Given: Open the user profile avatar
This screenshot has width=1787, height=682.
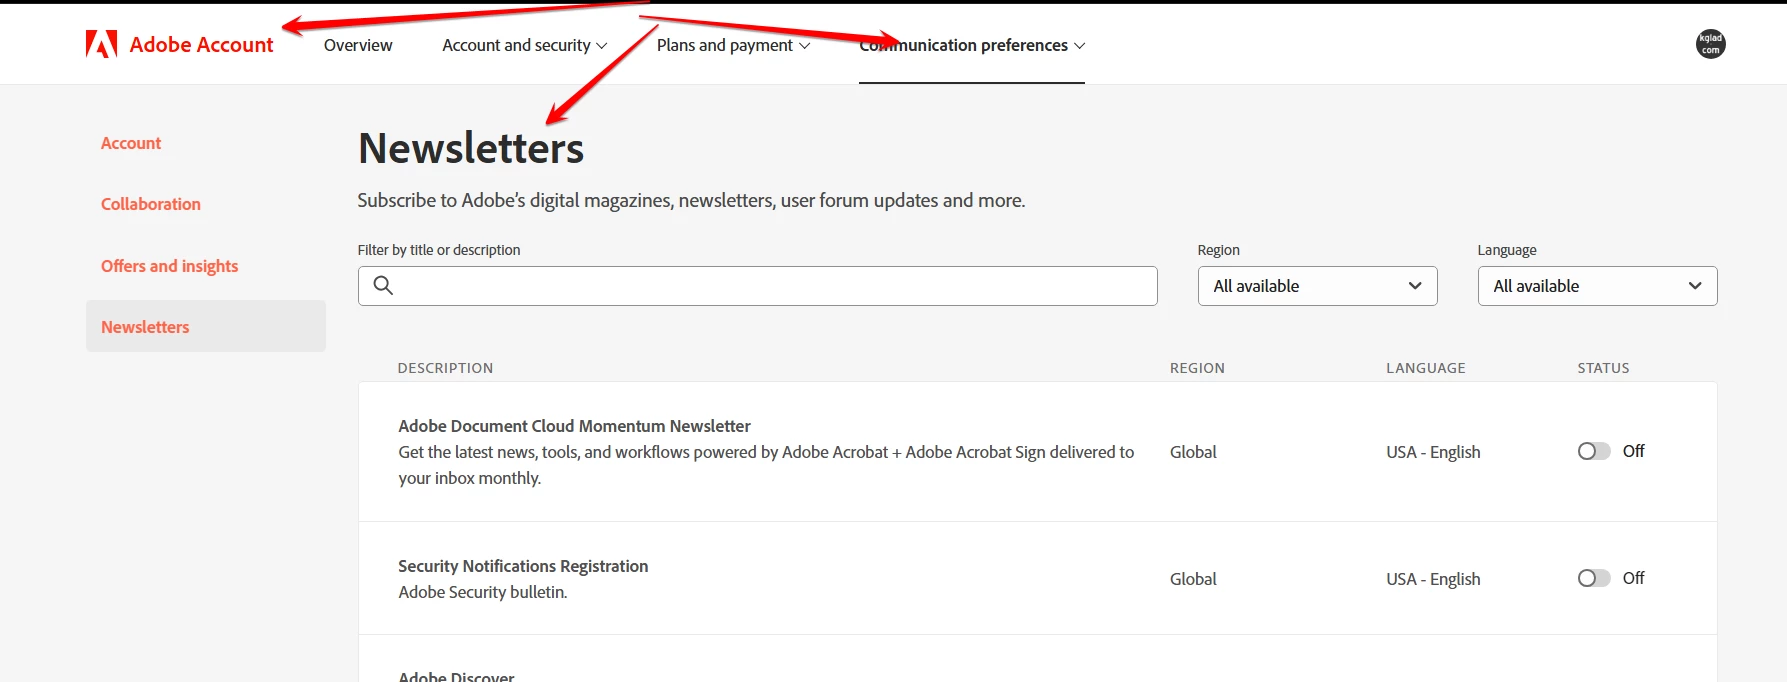Looking at the screenshot, I should tap(1710, 44).
